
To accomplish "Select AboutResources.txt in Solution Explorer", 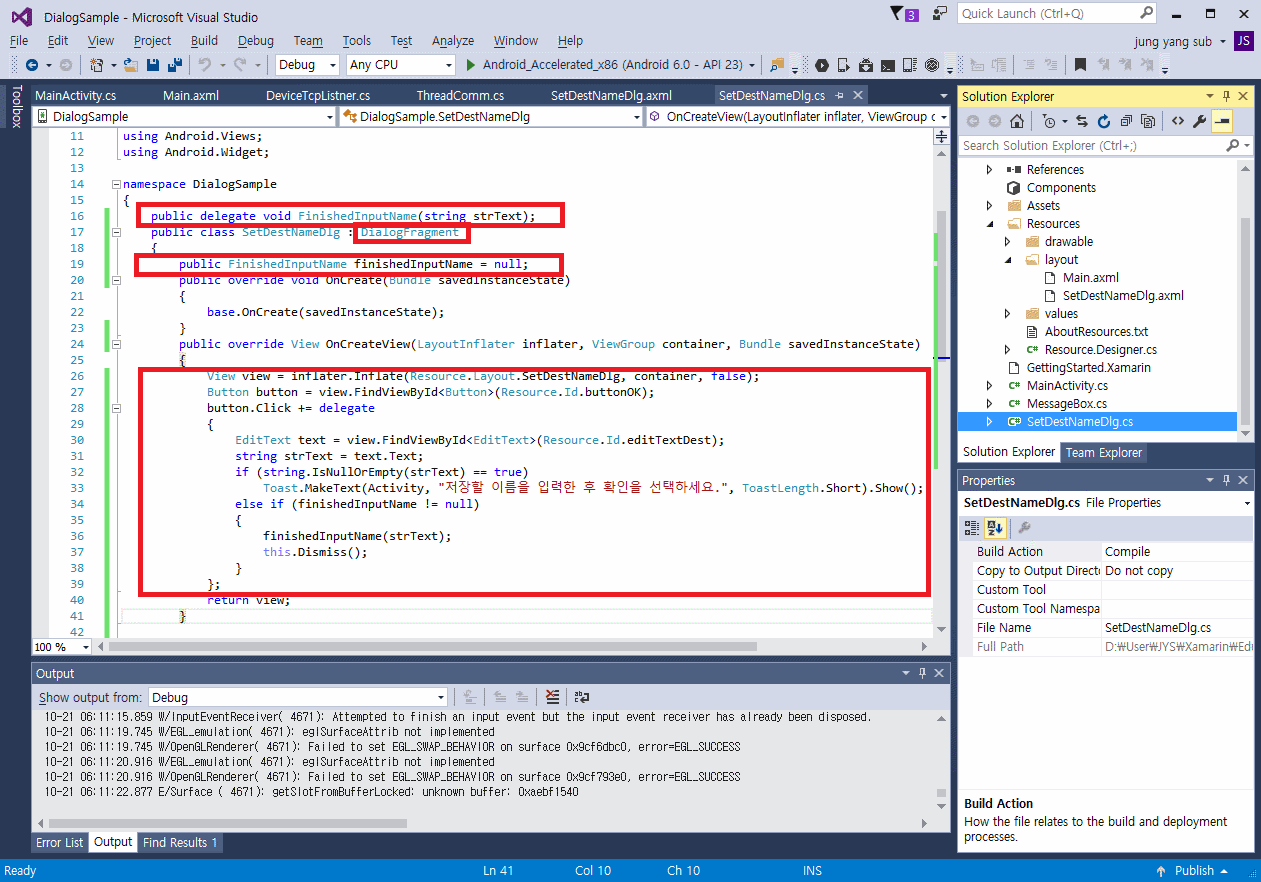I will tap(1096, 332).
